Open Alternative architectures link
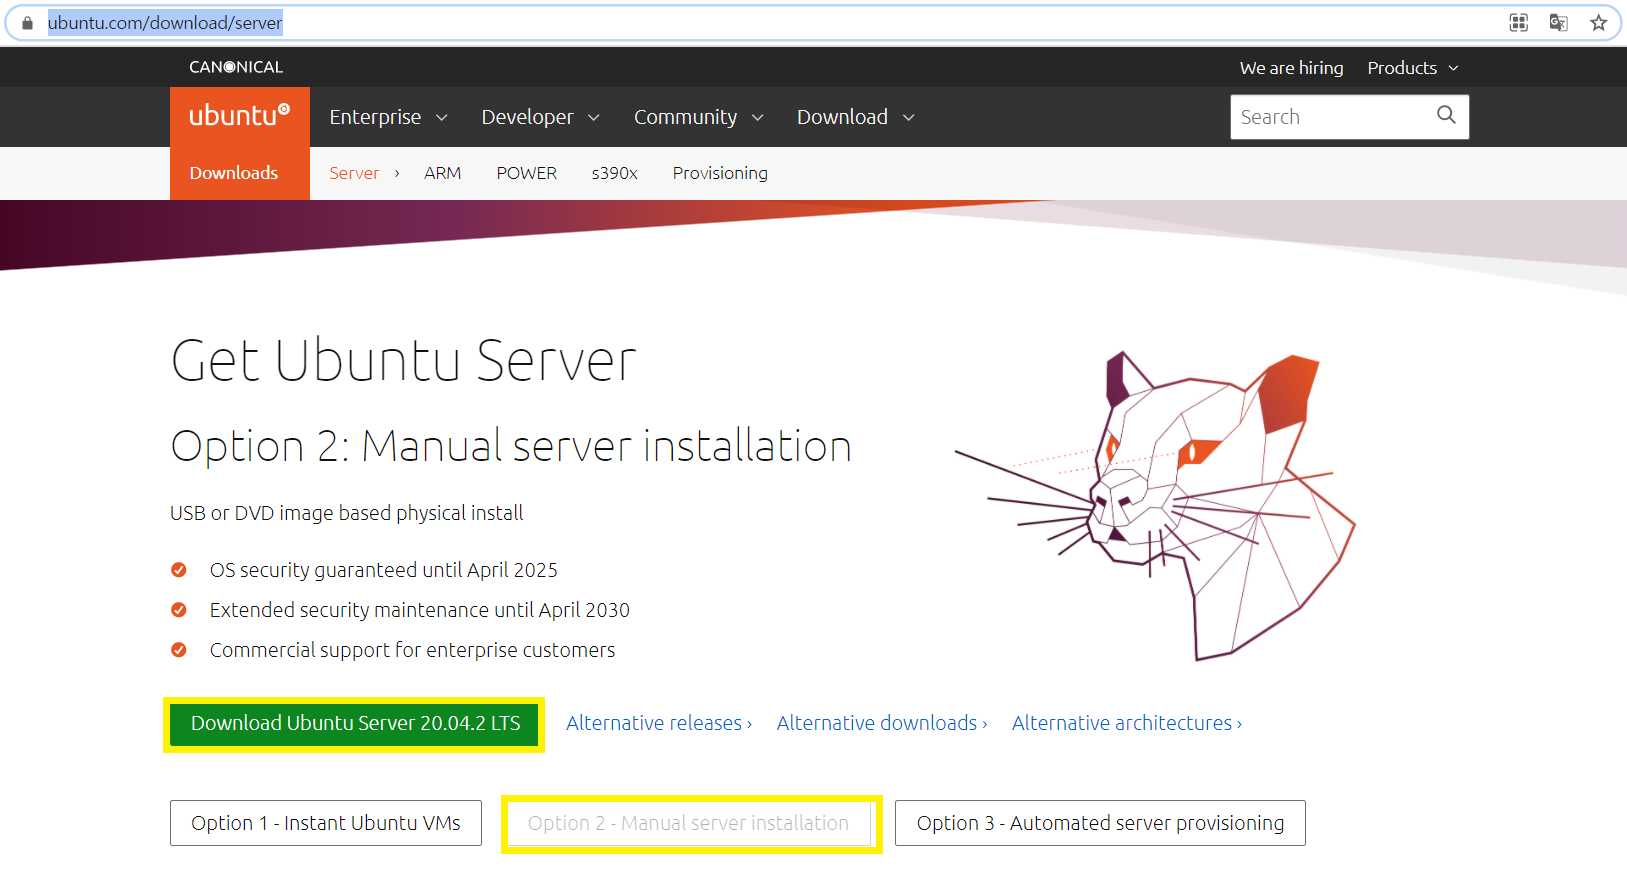 coord(1127,723)
